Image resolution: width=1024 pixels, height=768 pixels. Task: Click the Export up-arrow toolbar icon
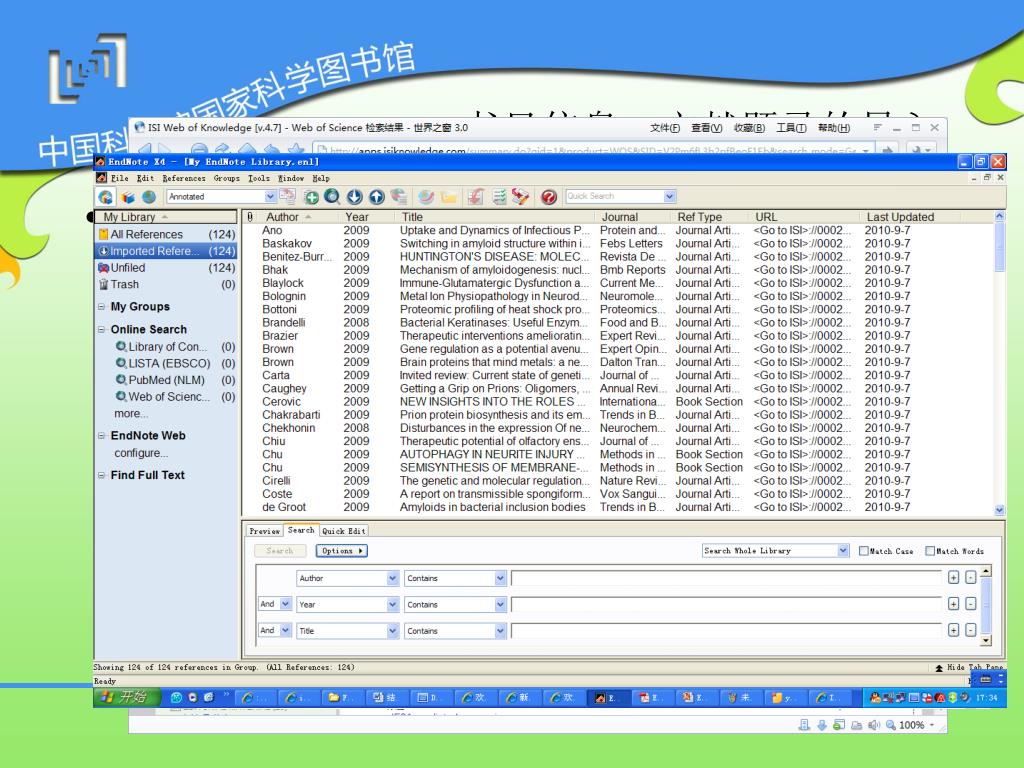[377, 197]
